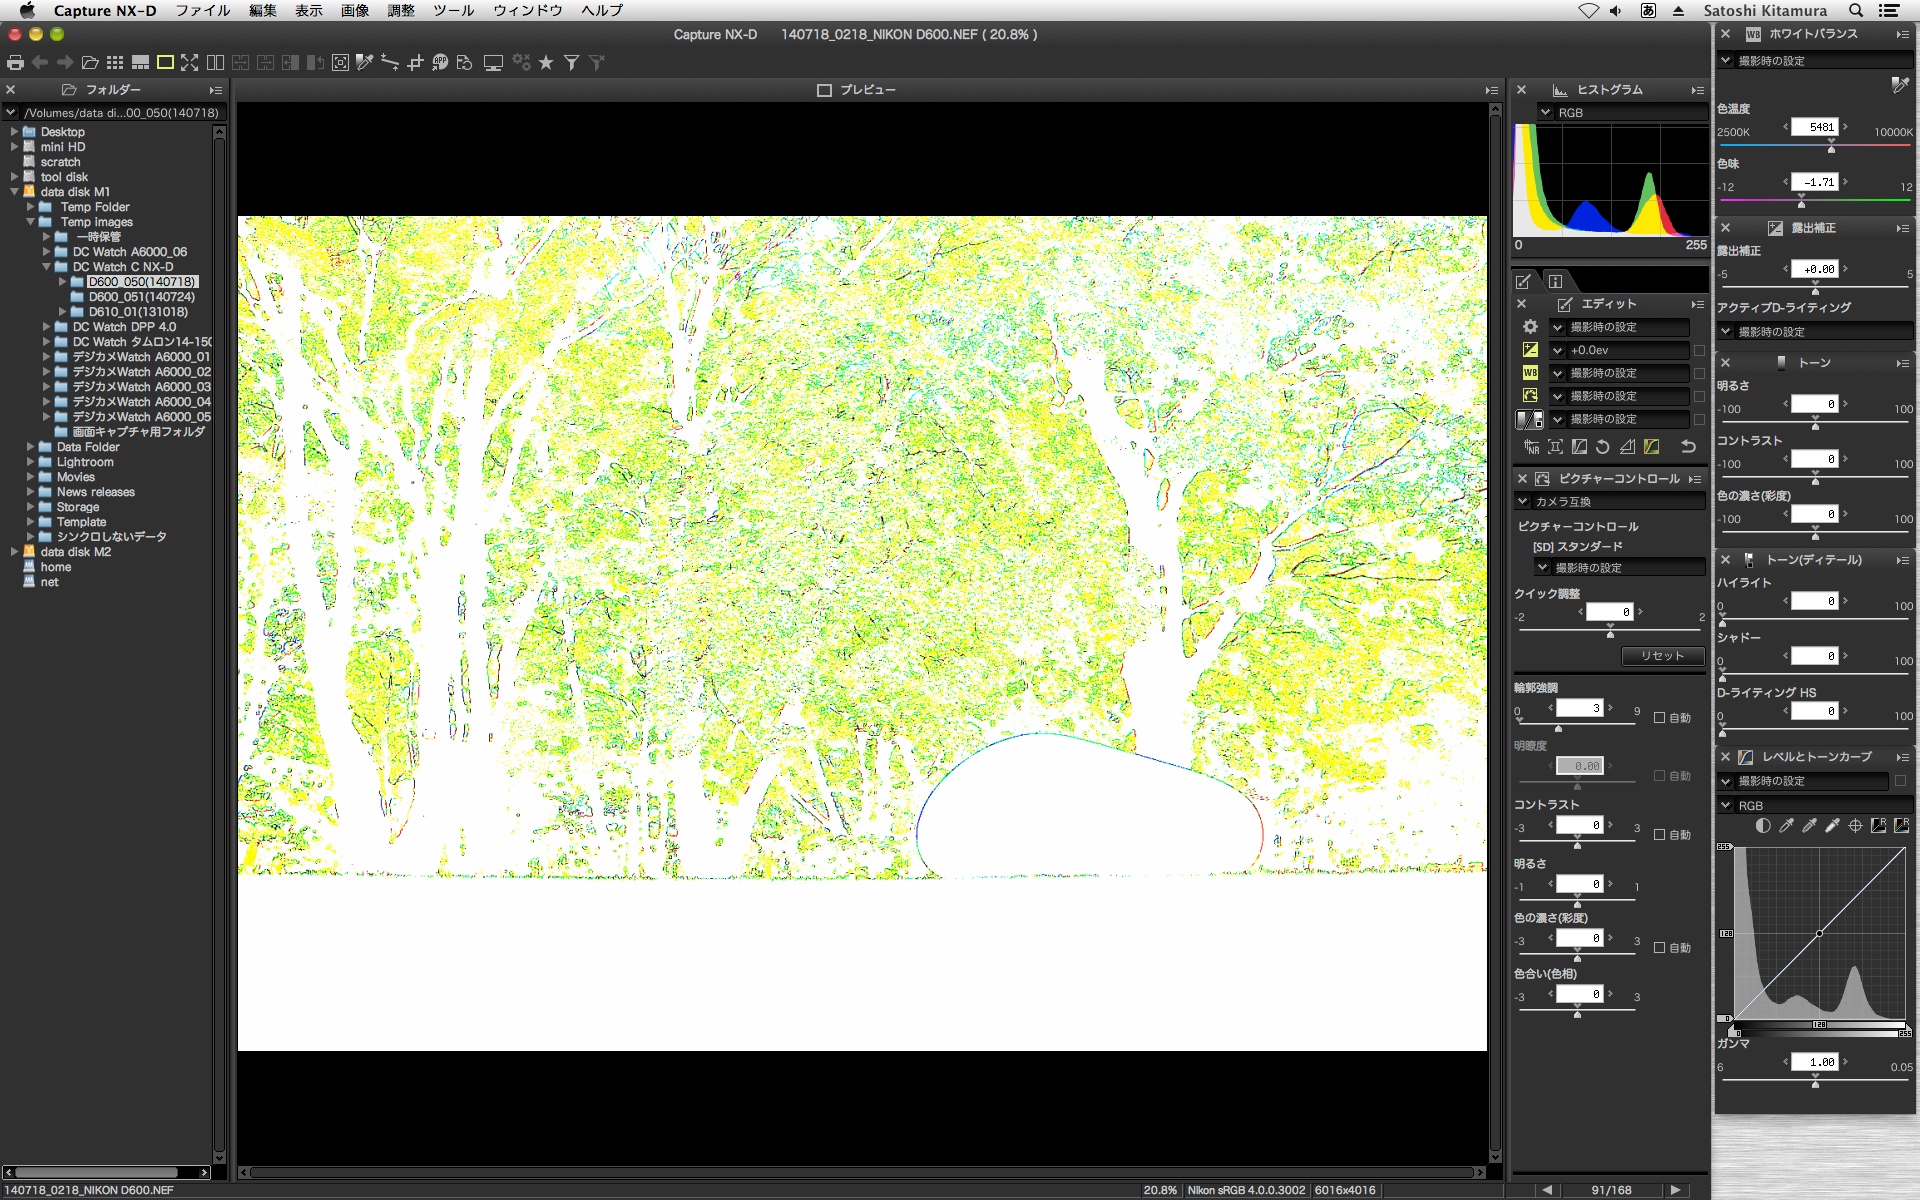The image size is (1920, 1200).
Task: Select the crop tool in toolbar
Action: coord(415,63)
